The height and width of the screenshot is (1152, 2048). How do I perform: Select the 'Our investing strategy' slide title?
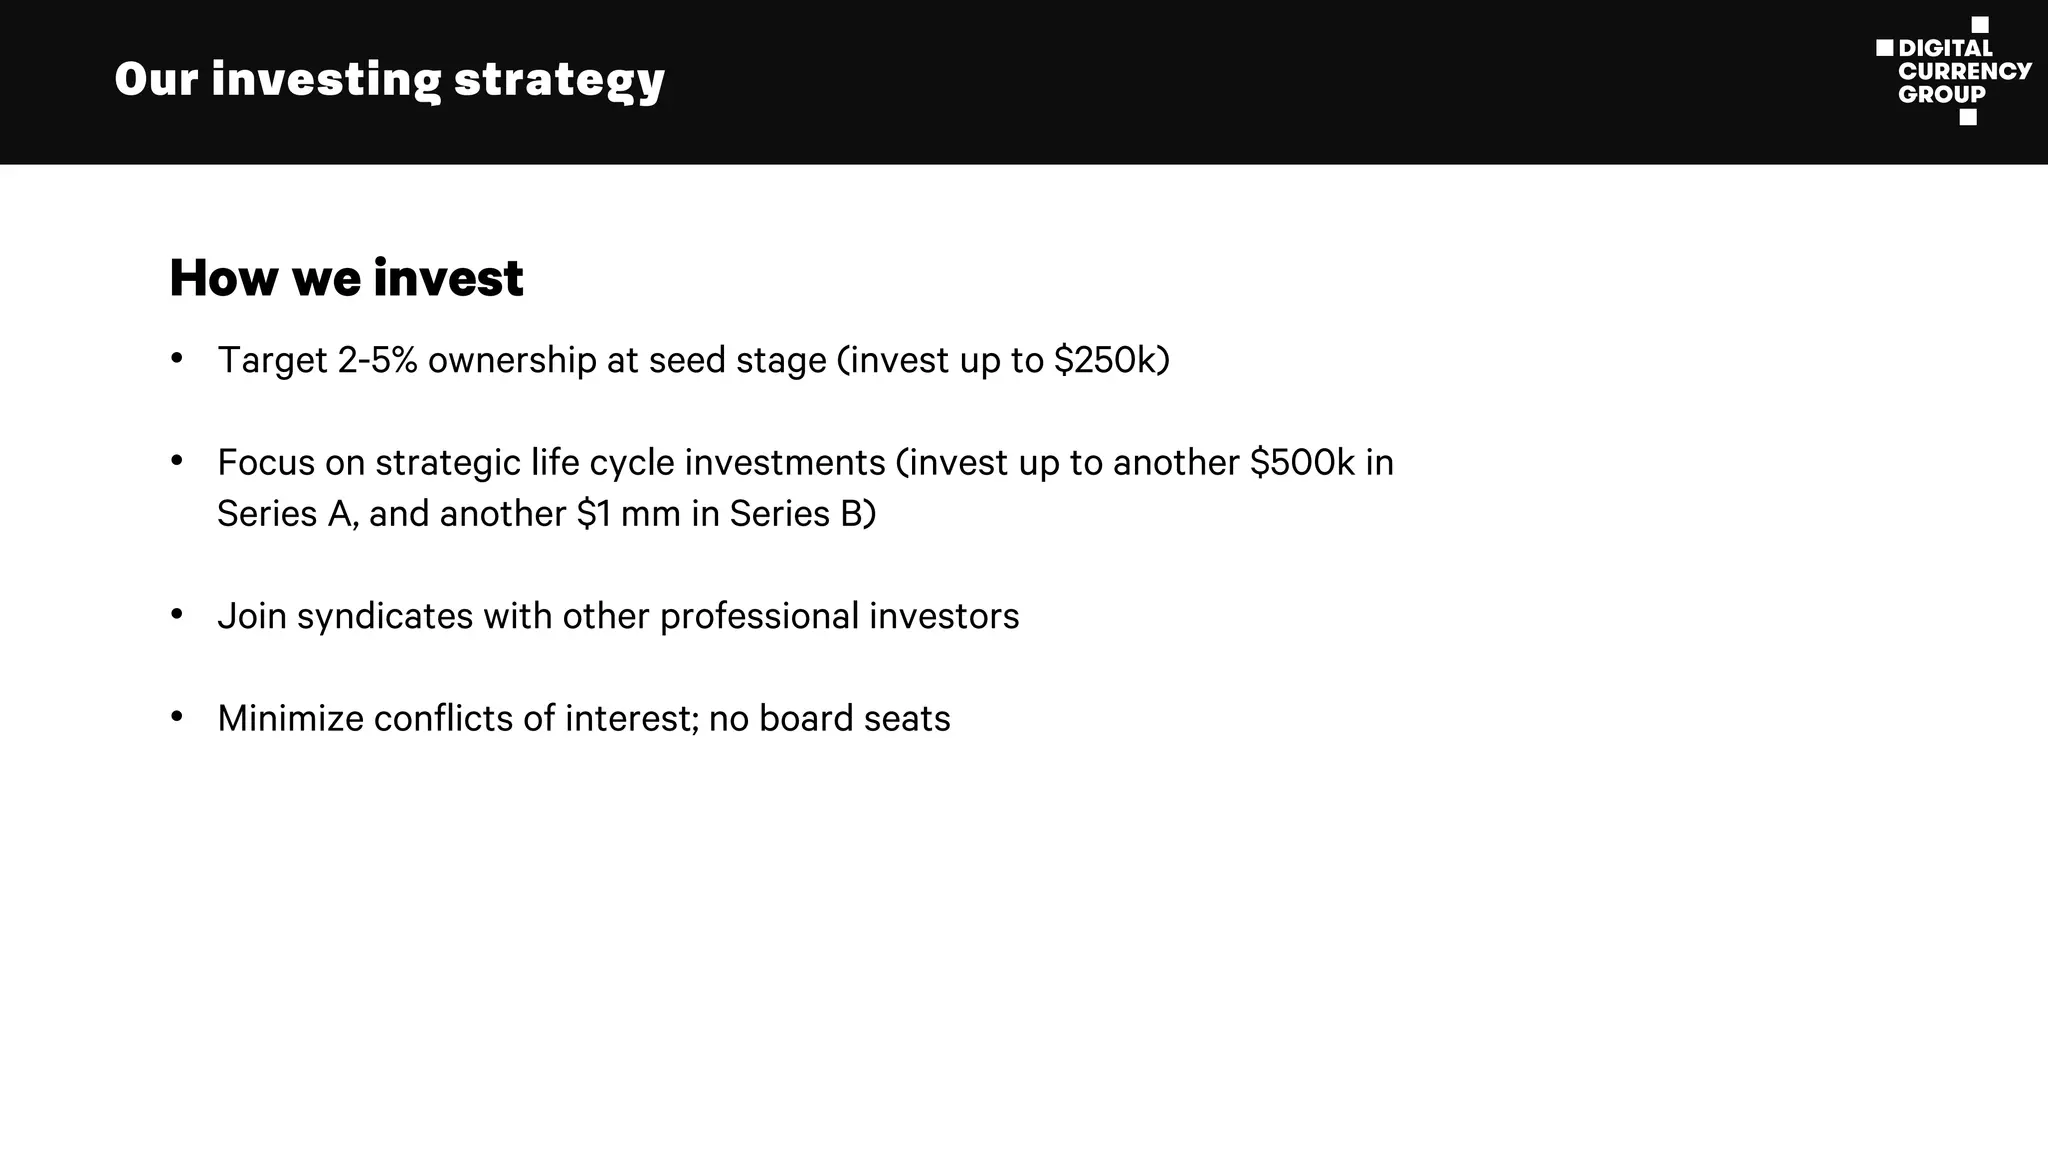pyautogui.click(x=389, y=79)
